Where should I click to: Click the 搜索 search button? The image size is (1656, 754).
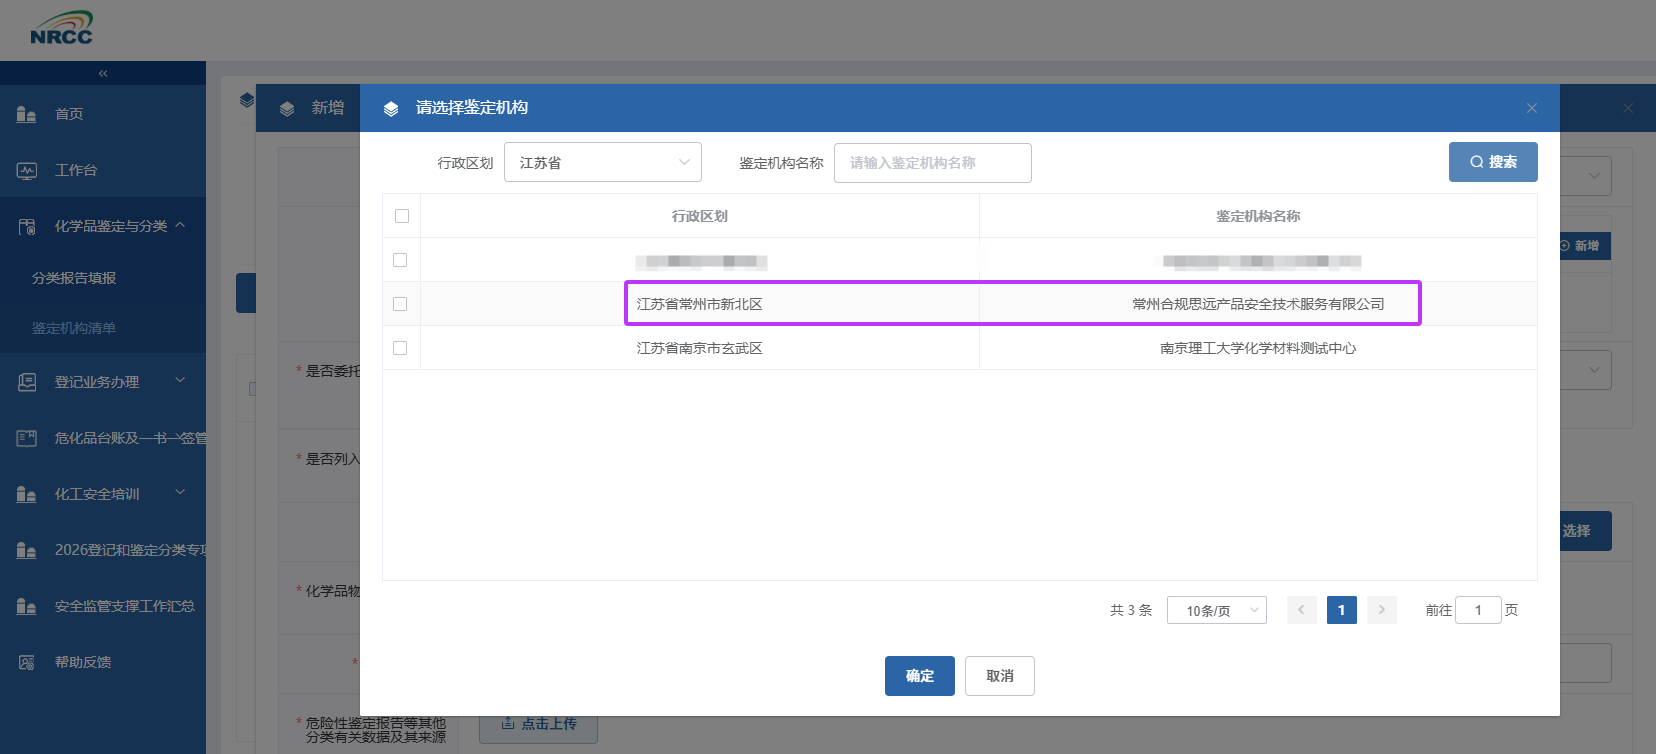tap(1492, 162)
